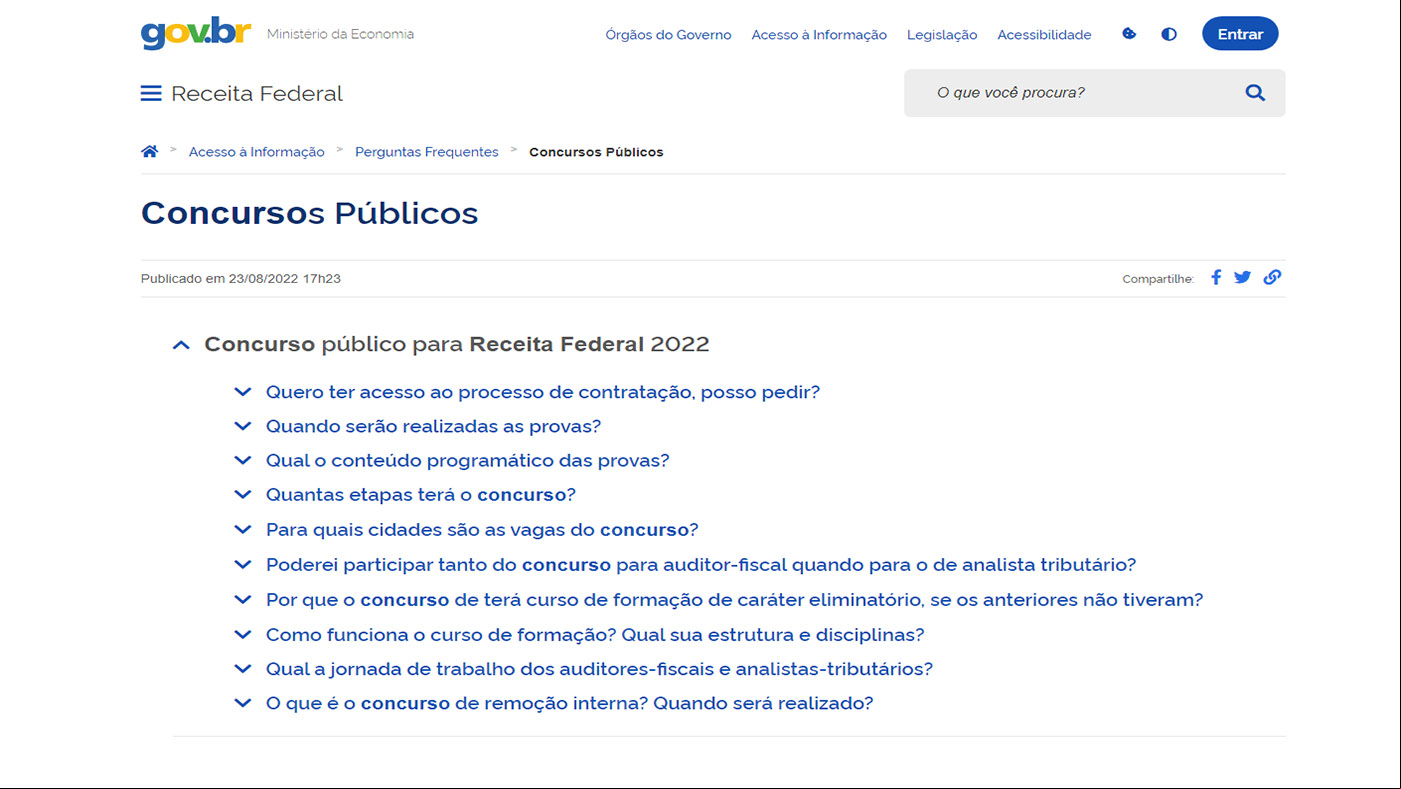Open the hamburger menu beside Receita Federal

click(x=151, y=93)
